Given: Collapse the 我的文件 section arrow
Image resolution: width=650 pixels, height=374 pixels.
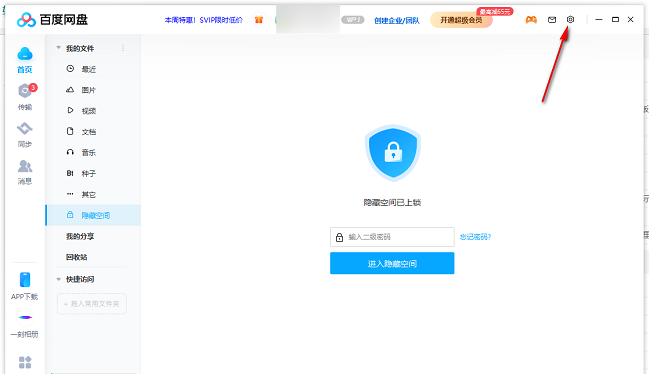Looking at the screenshot, I should (x=58, y=48).
